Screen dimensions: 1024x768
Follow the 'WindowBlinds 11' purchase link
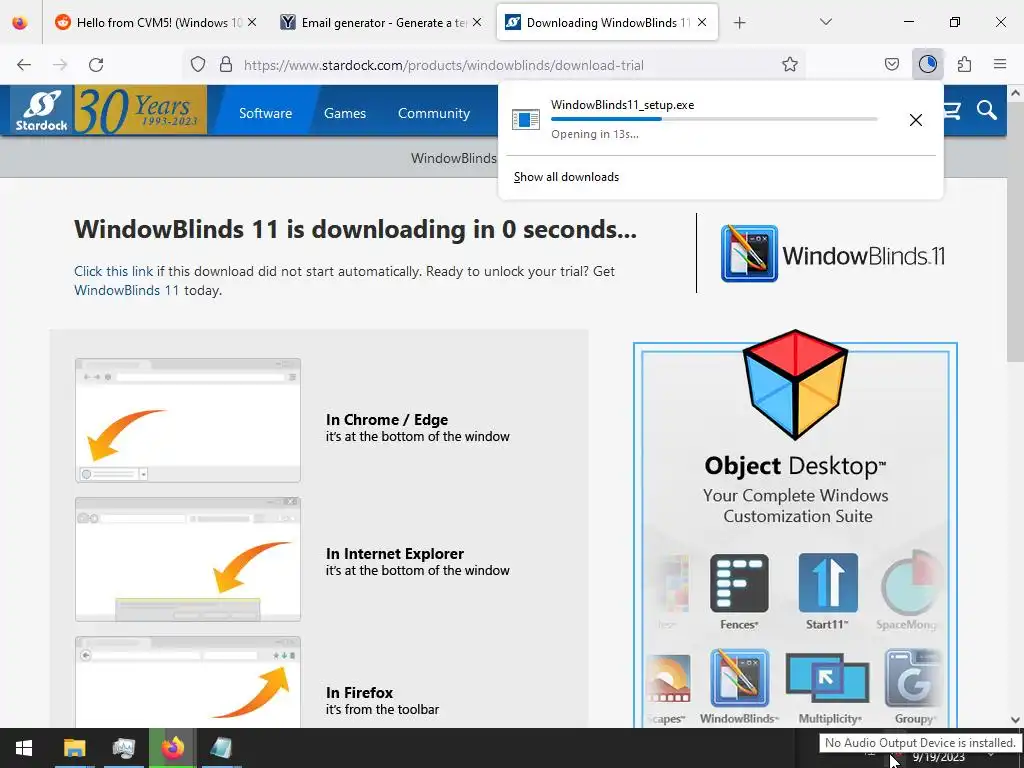tap(126, 290)
